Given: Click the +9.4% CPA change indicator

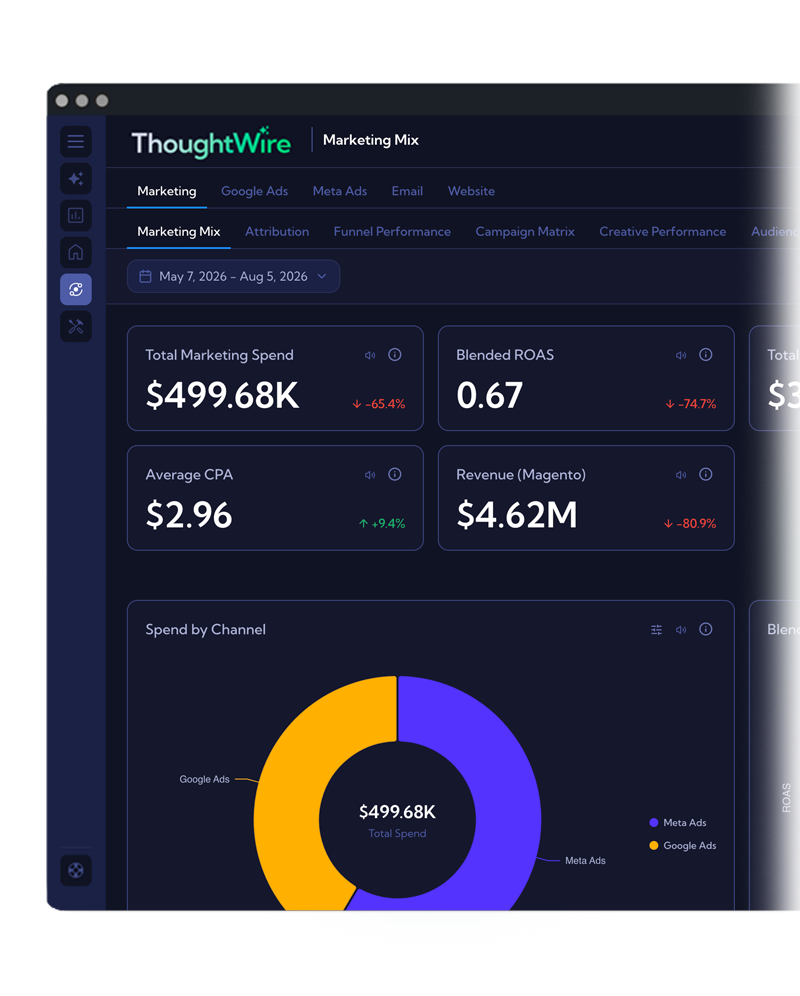Looking at the screenshot, I should [382, 523].
